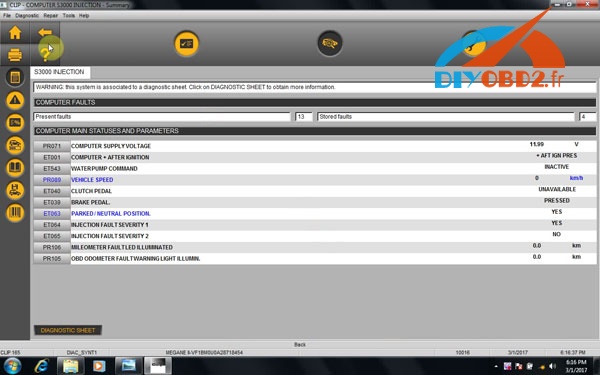Click the back arrow icon
This screenshot has width=600, height=375.
pos(45,32)
